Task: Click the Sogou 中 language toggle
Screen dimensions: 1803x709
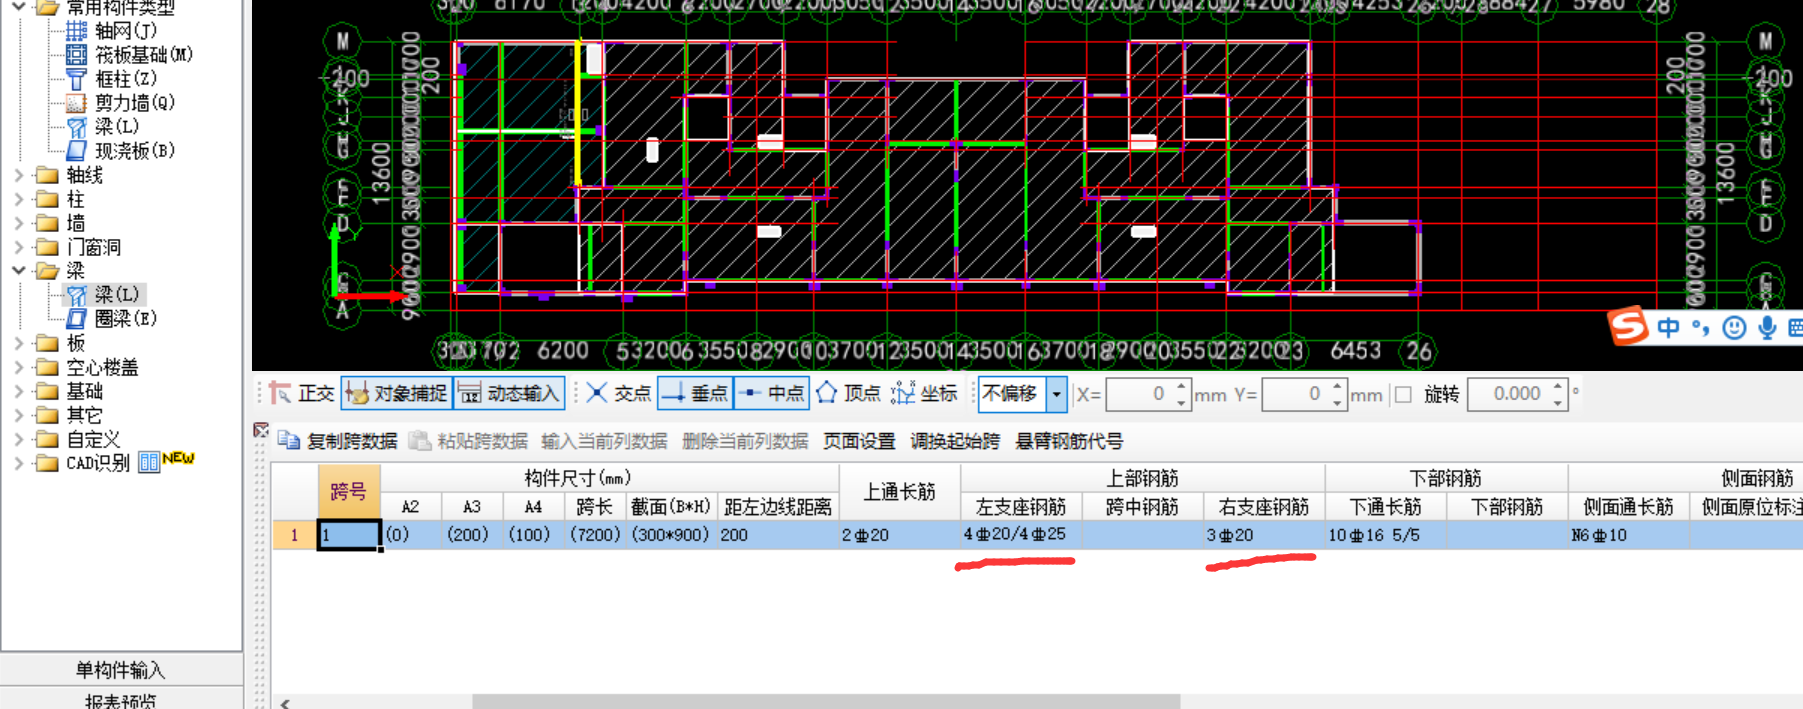Action: click(1668, 328)
